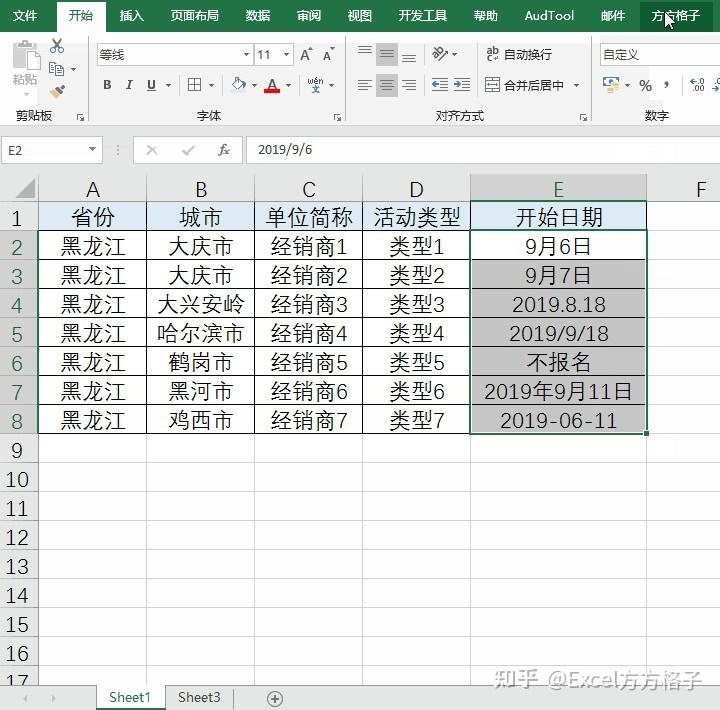Open the Borders grid icon
The height and width of the screenshot is (710, 720).
195,85
